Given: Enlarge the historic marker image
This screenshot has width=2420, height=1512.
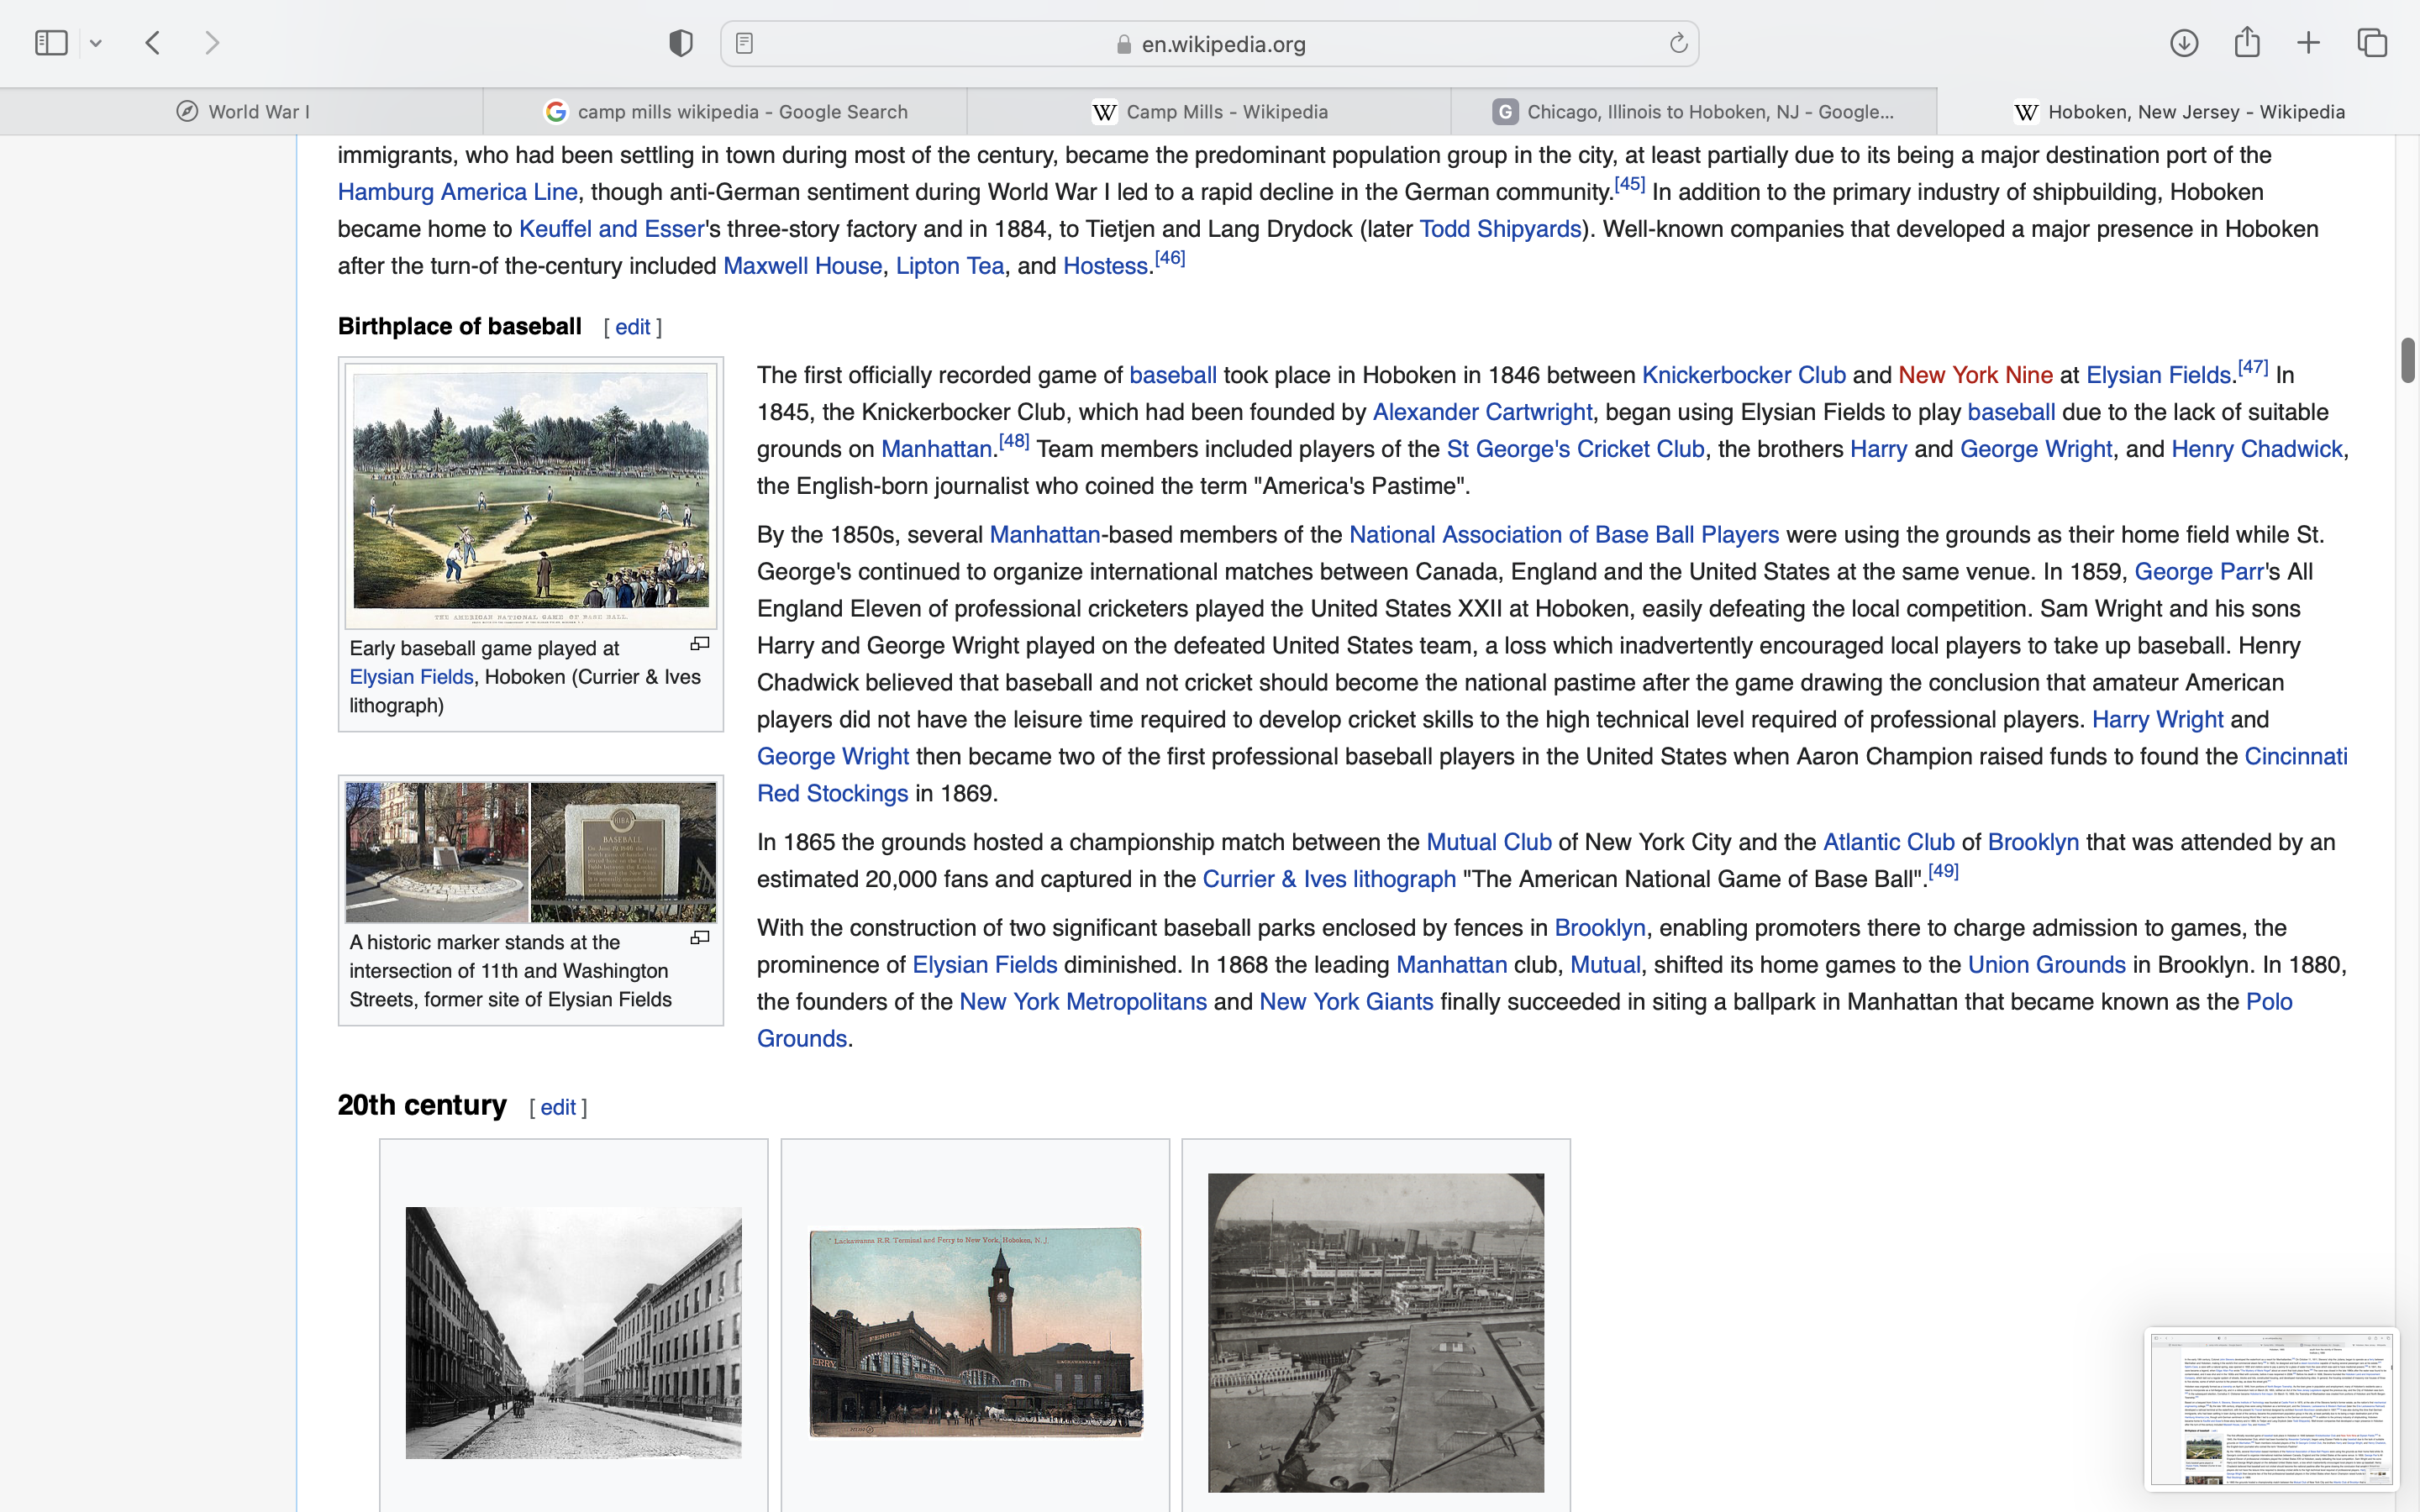Looking at the screenshot, I should [x=700, y=938].
